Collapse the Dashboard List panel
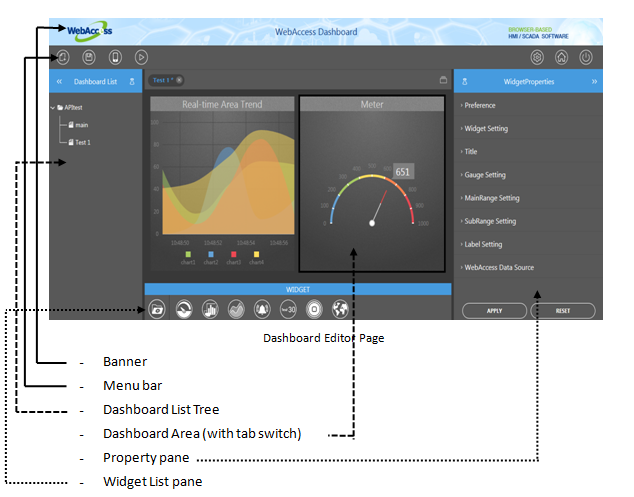 pos(59,82)
